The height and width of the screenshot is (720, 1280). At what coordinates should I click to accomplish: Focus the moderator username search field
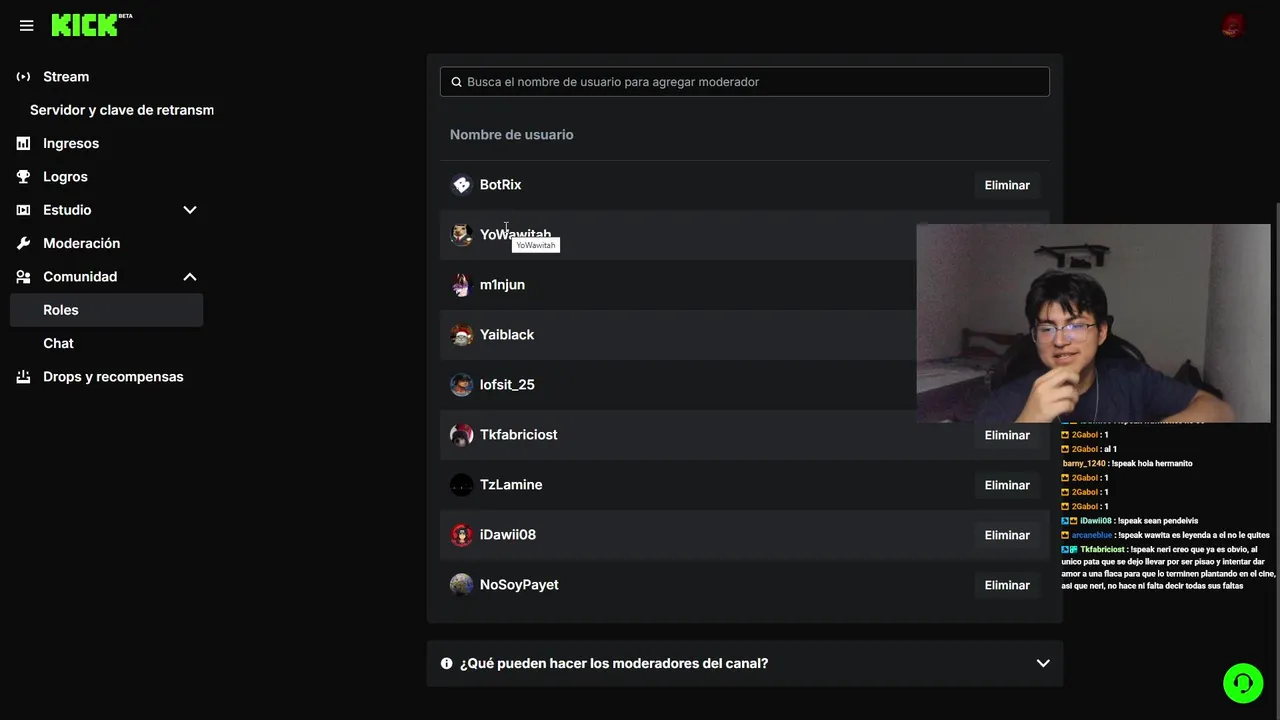click(745, 82)
